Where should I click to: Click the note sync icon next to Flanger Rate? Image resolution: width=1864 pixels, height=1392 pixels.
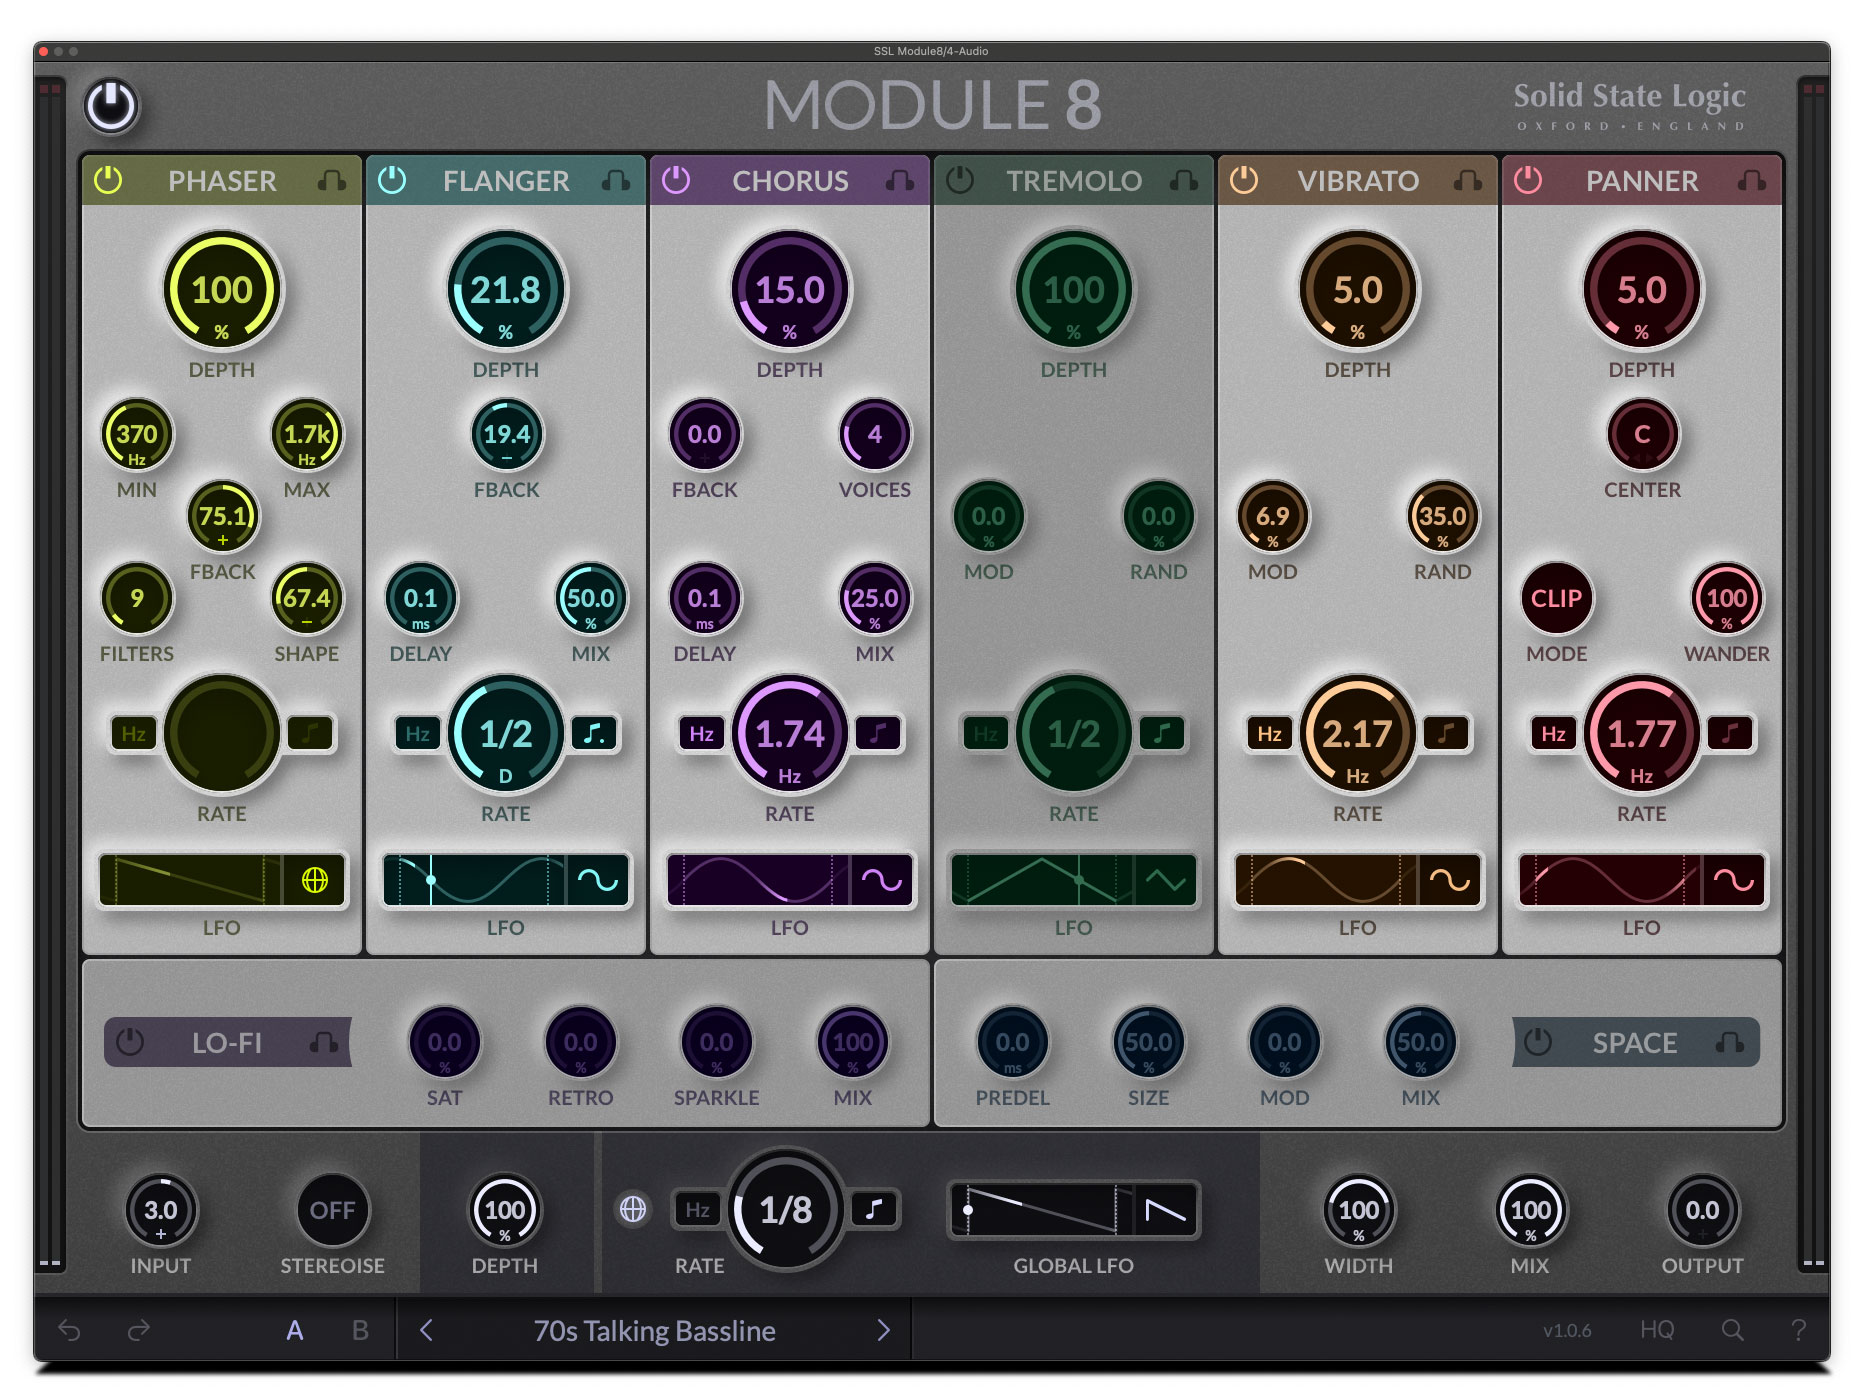click(596, 734)
